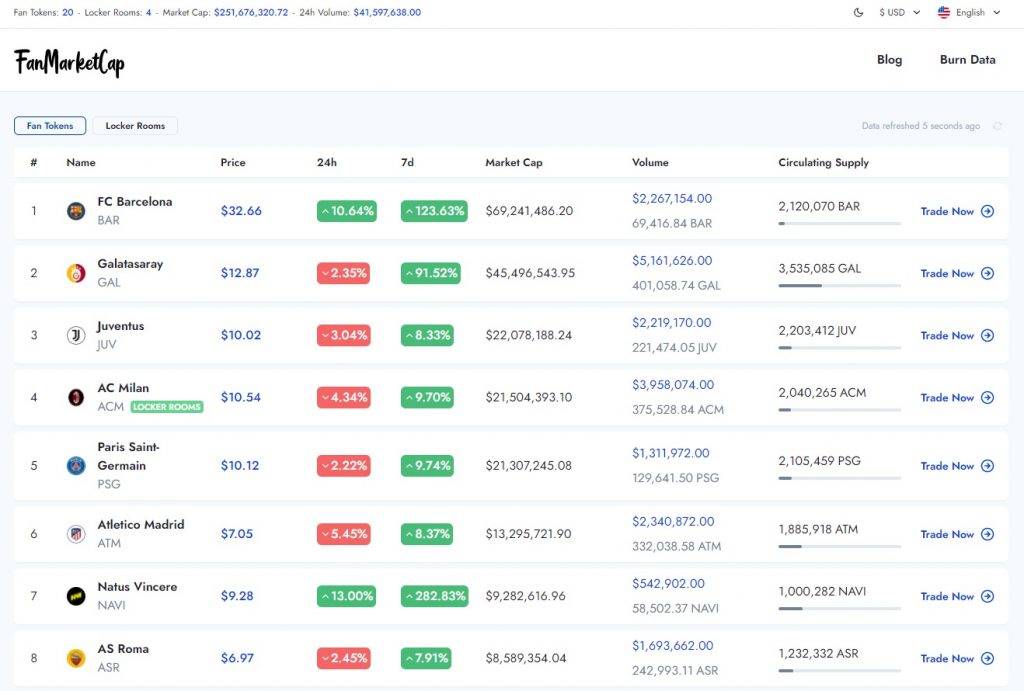The height and width of the screenshot is (691, 1024).
Task: Click Trade Now for AS Roma
Action: [957, 658]
